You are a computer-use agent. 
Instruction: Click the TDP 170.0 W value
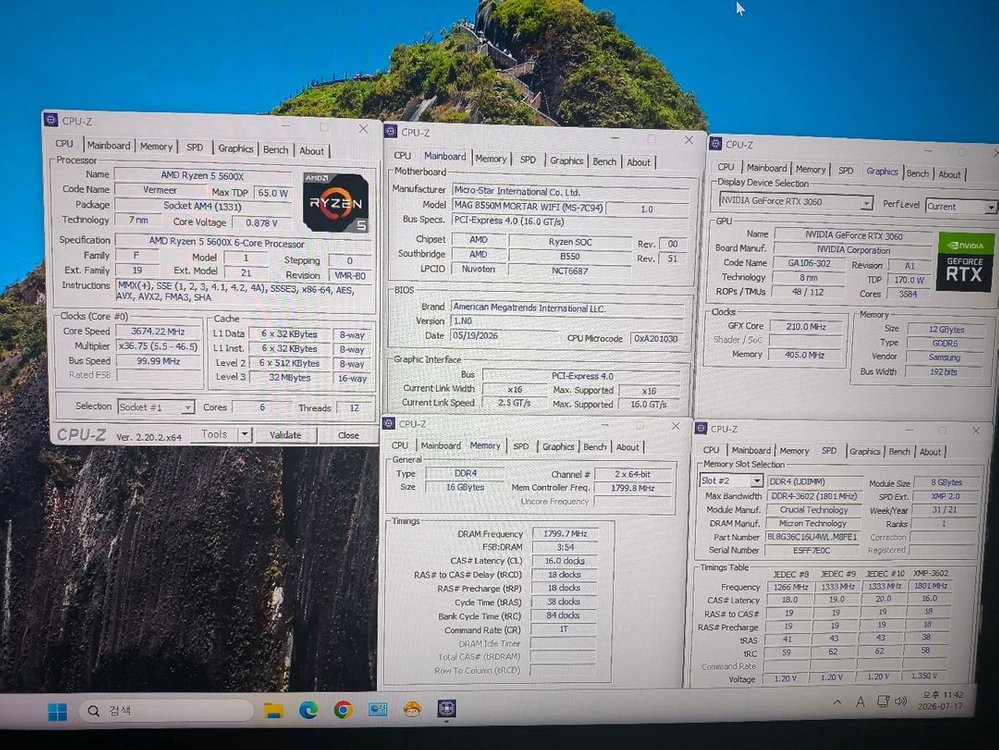pyautogui.click(x=908, y=280)
